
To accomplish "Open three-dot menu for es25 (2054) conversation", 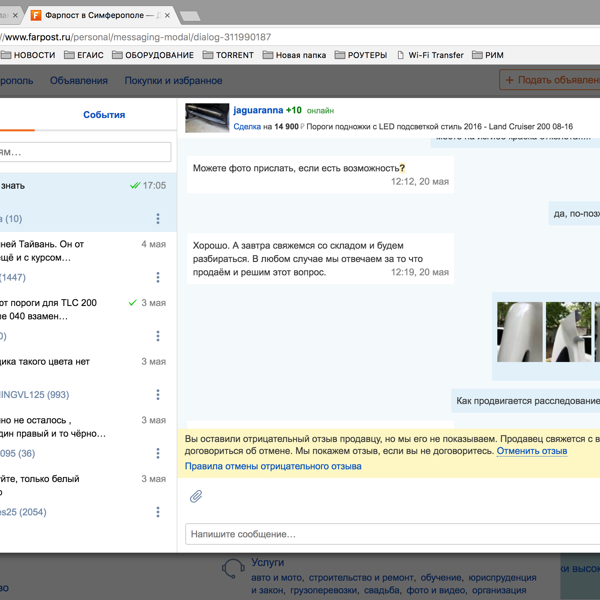I will [158, 512].
